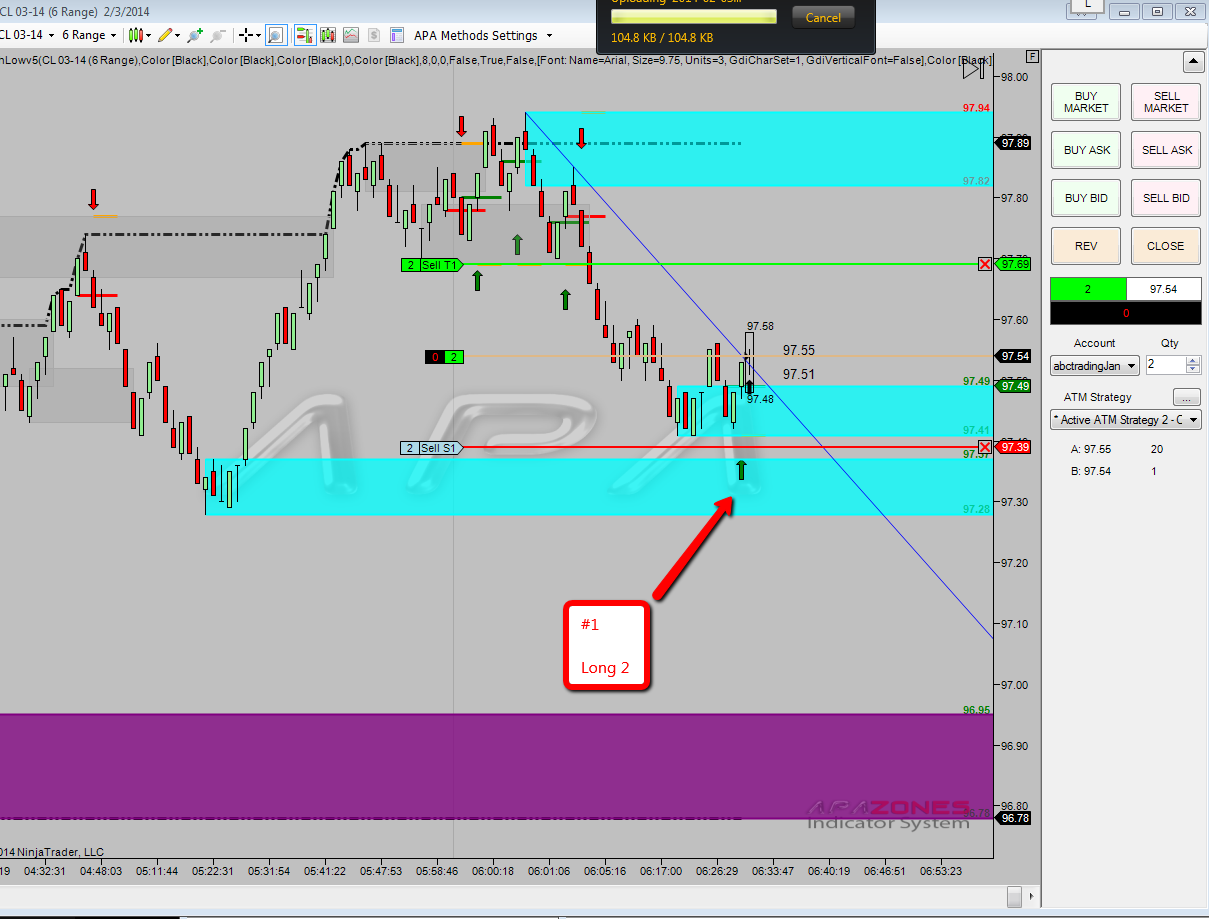Maximize the chart window
Viewport: 1209px width, 919px height.
point(1157,11)
